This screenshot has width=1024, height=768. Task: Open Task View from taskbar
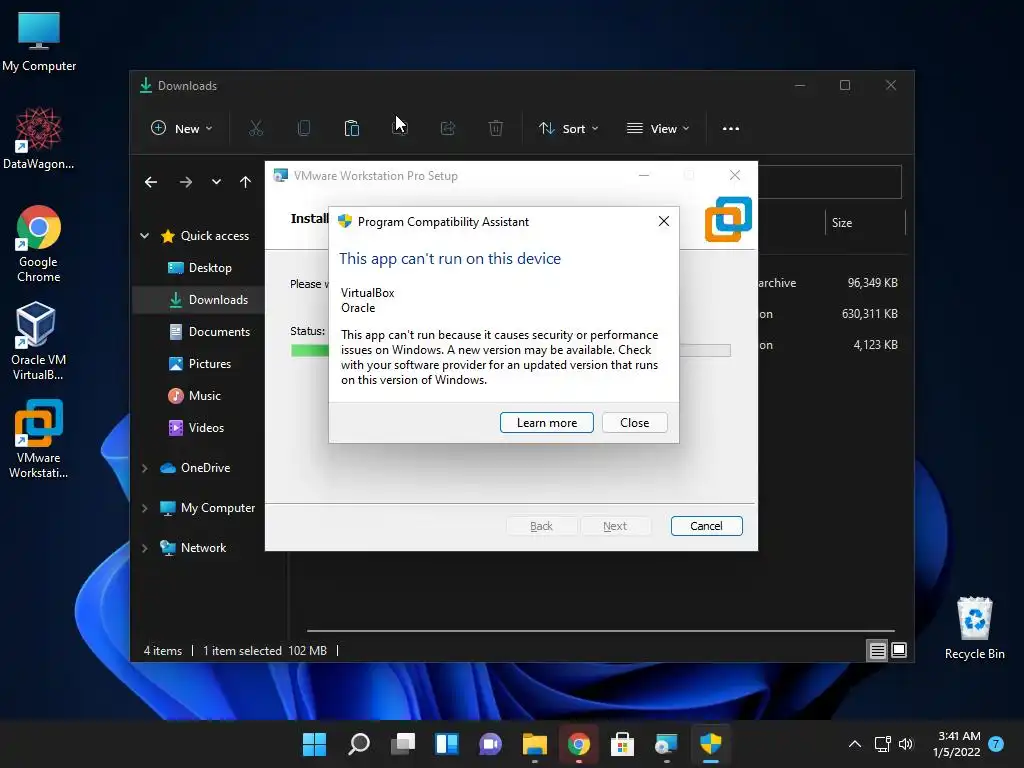(403, 744)
